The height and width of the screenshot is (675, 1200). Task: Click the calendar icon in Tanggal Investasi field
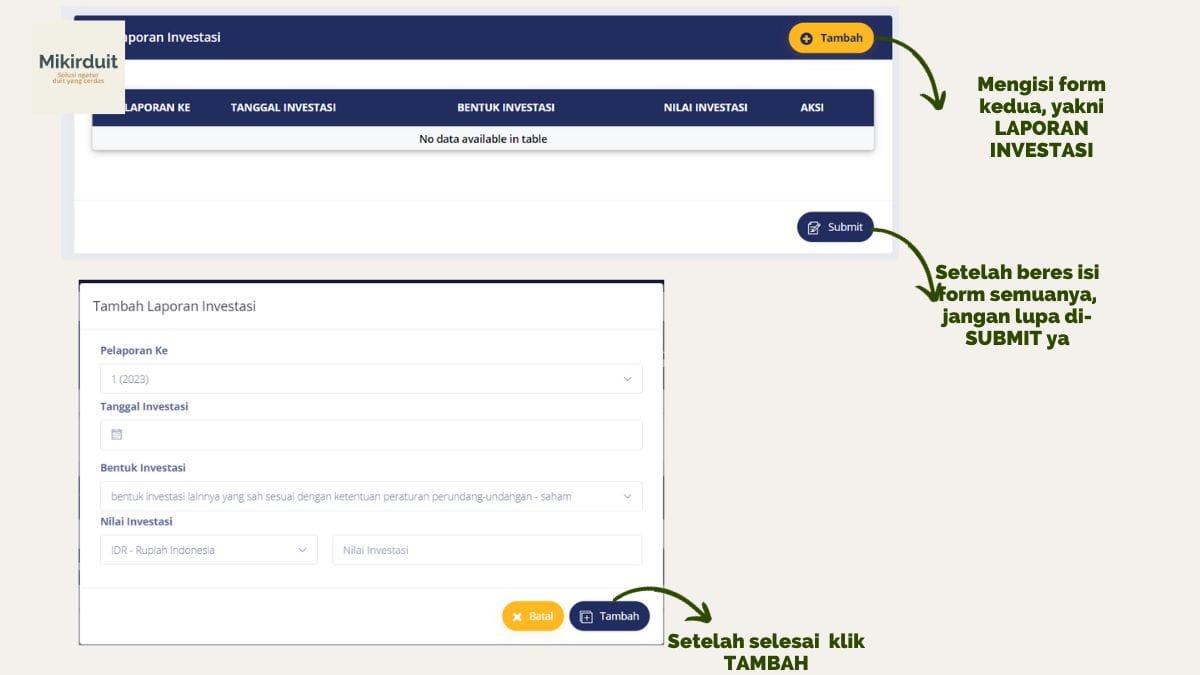117,433
